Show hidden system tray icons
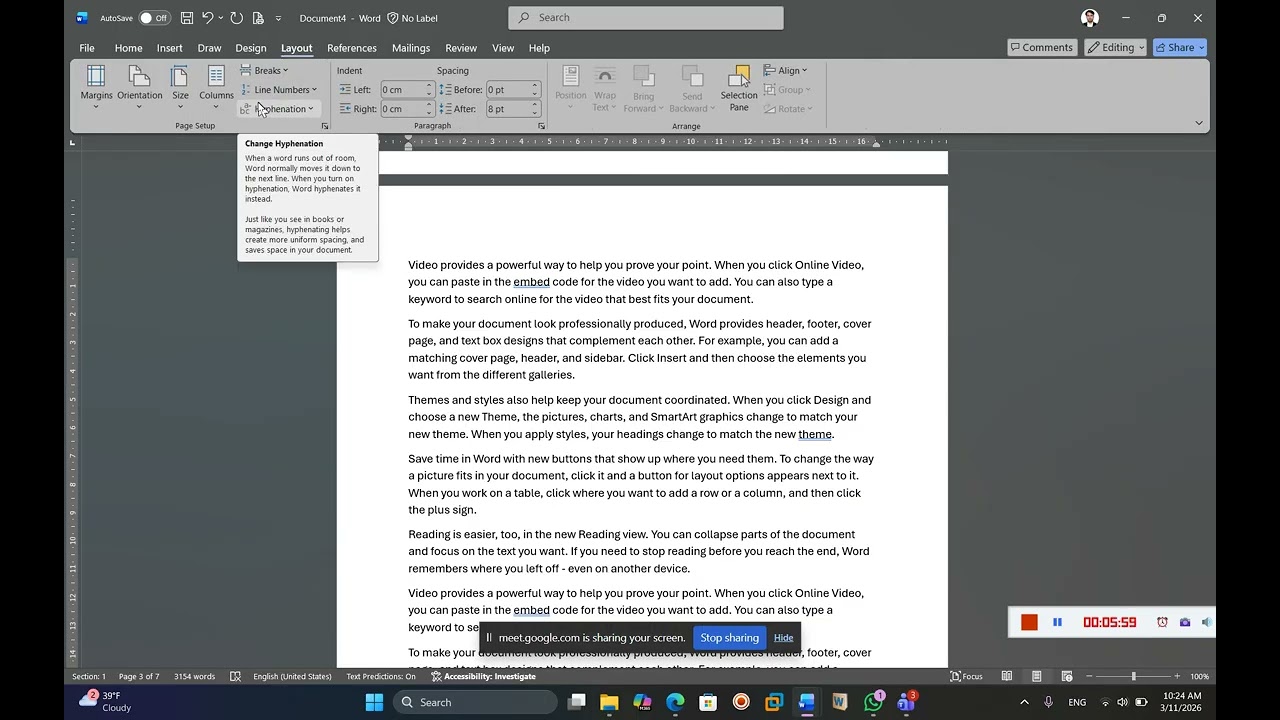The height and width of the screenshot is (720, 1280). pos(1024,702)
